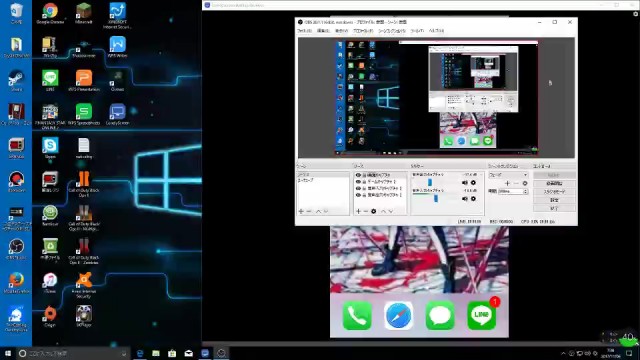Move selected source down with the arrow
This screenshot has width=640, height=360.
pos(391,211)
